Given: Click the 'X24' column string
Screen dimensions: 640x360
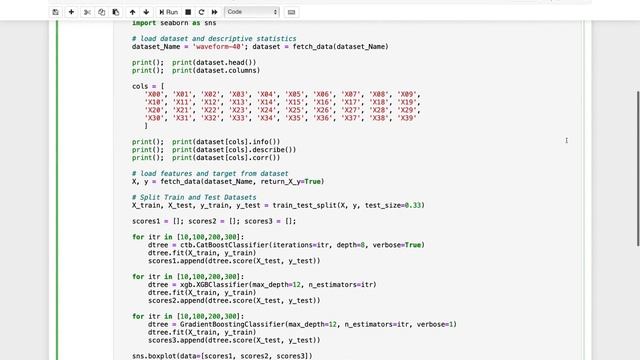Looking at the screenshot, I should point(266,110).
